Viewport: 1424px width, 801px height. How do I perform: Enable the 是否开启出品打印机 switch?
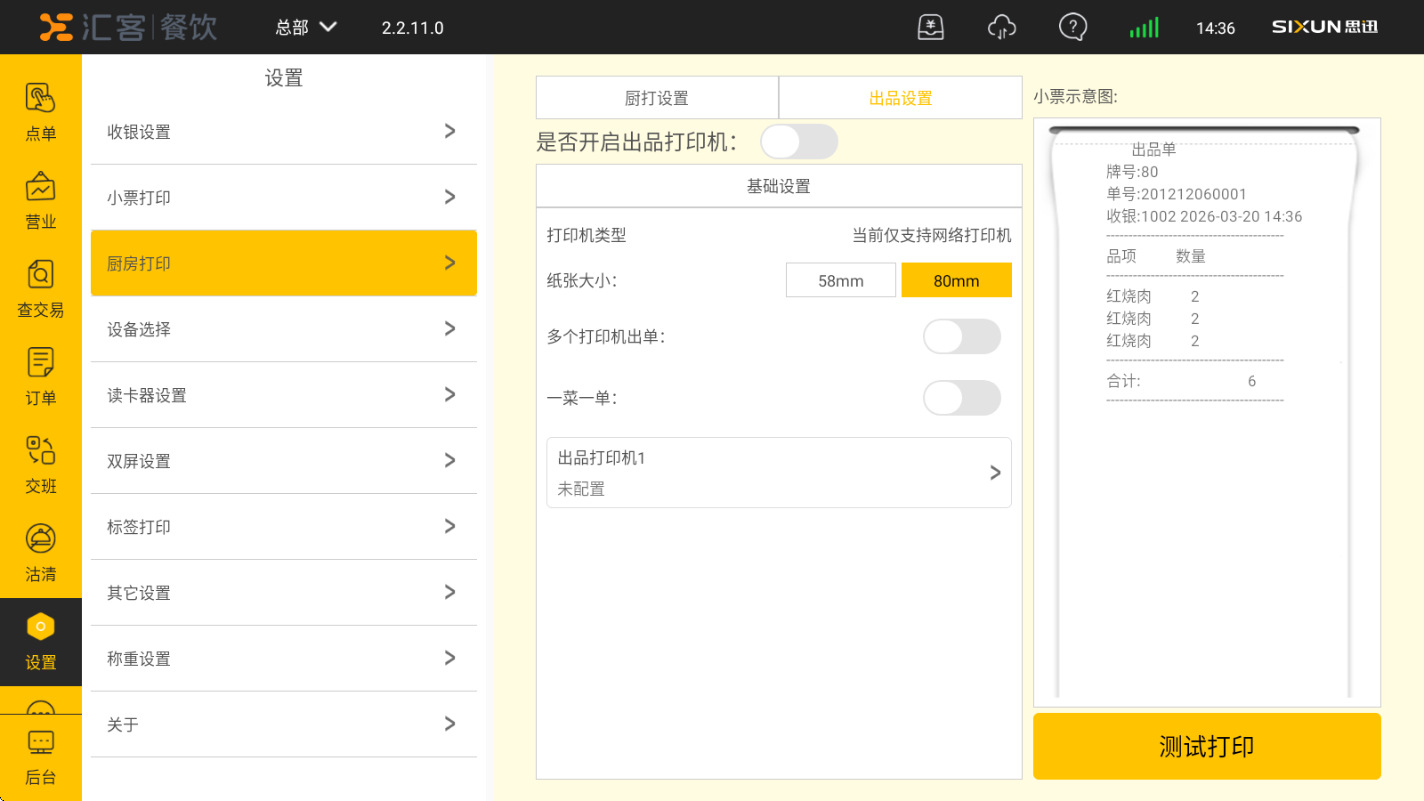coord(798,142)
